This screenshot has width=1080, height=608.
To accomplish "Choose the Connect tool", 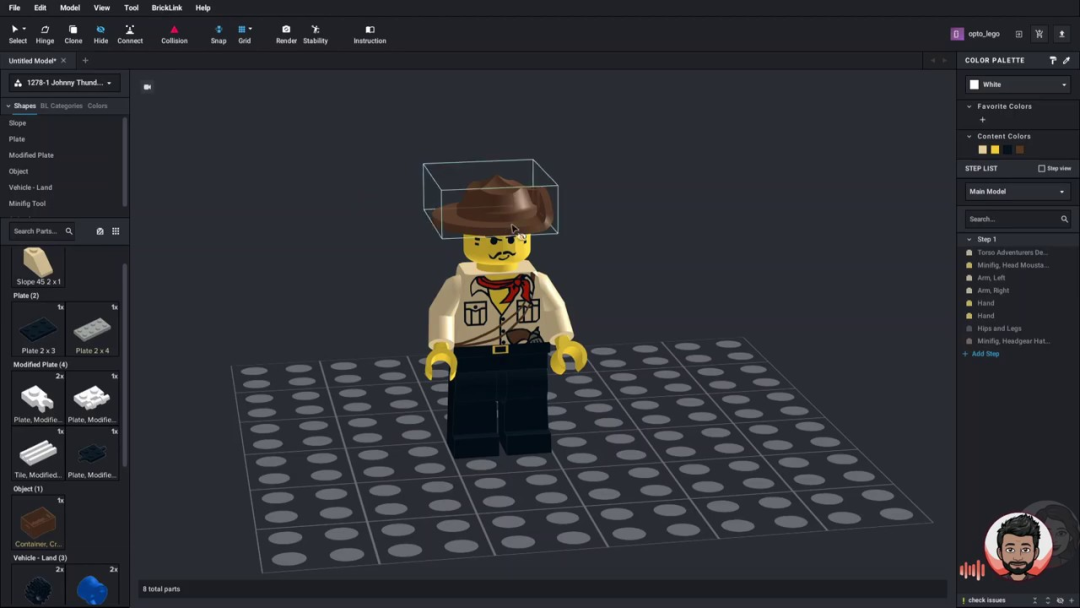I will [x=129, y=34].
